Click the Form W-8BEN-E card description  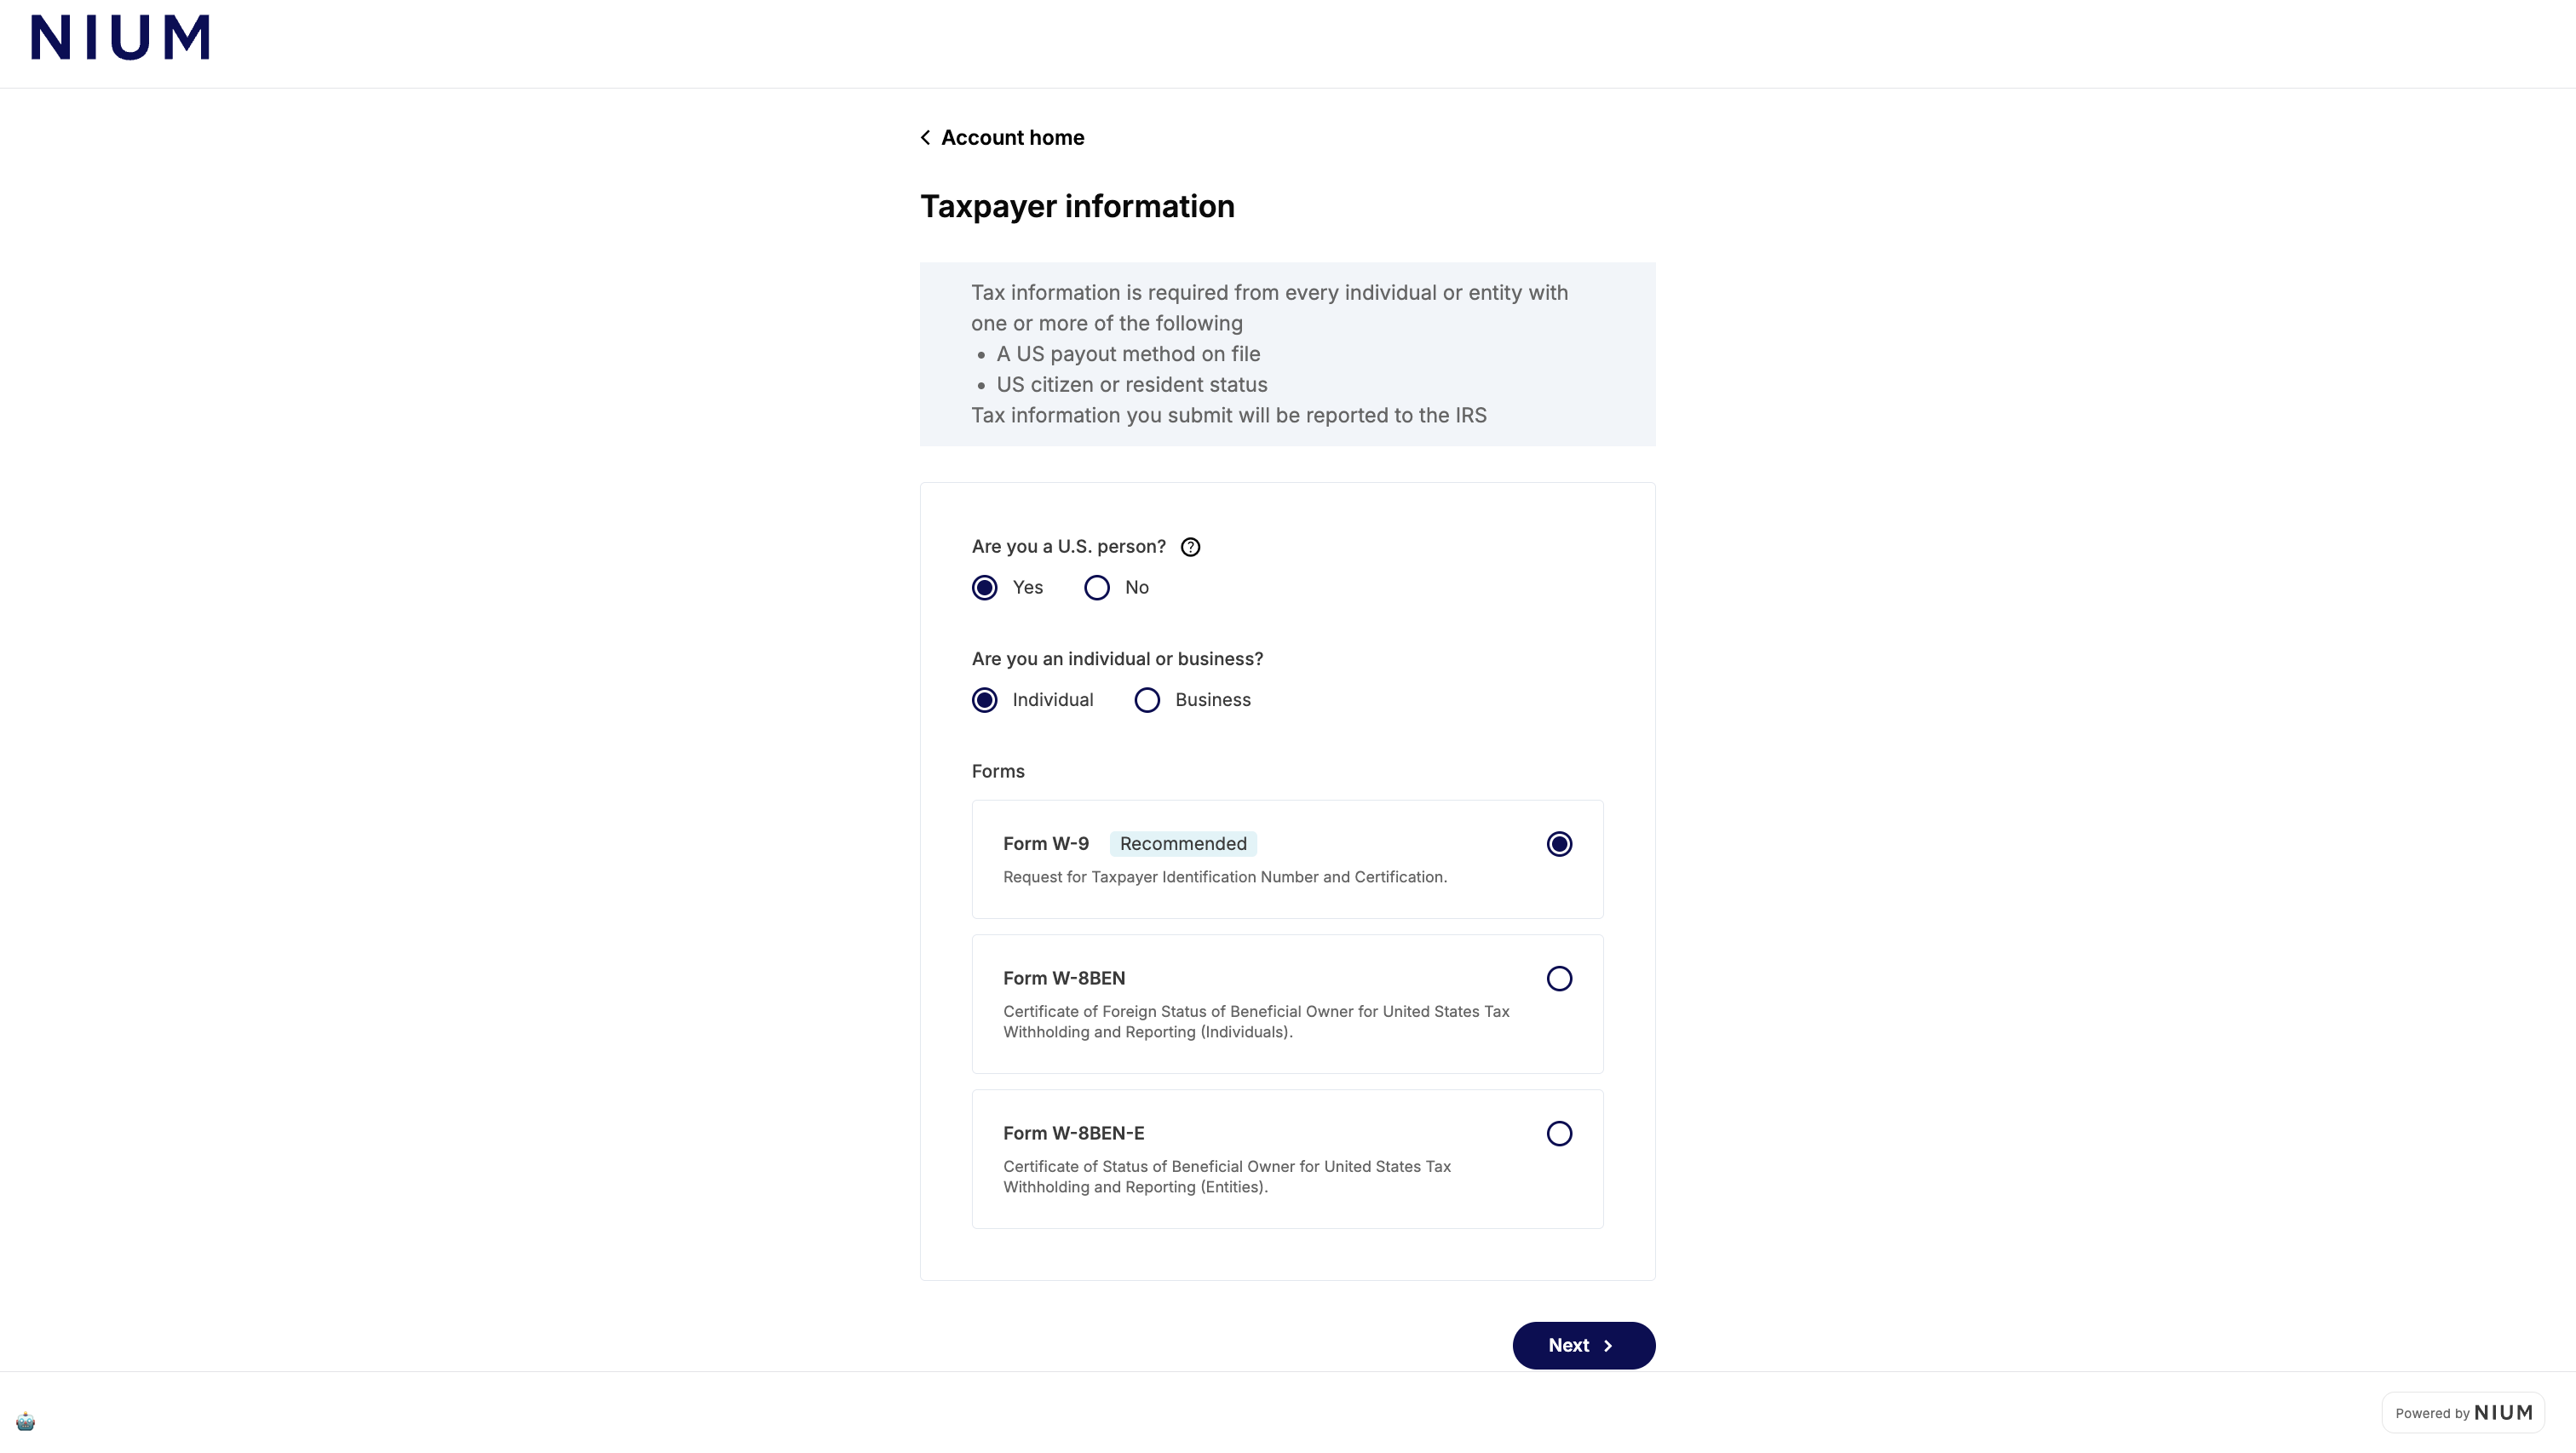pos(1227,1177)
